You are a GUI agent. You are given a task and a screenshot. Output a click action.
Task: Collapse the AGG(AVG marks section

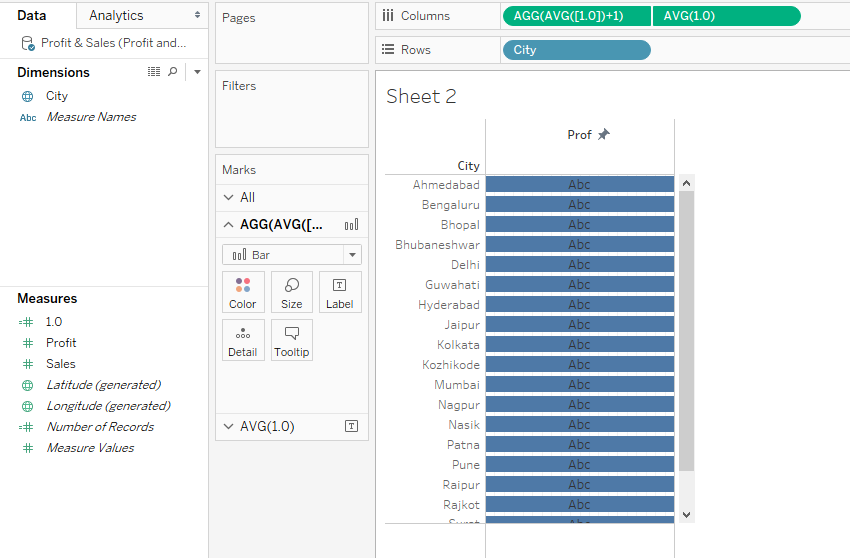228,225
